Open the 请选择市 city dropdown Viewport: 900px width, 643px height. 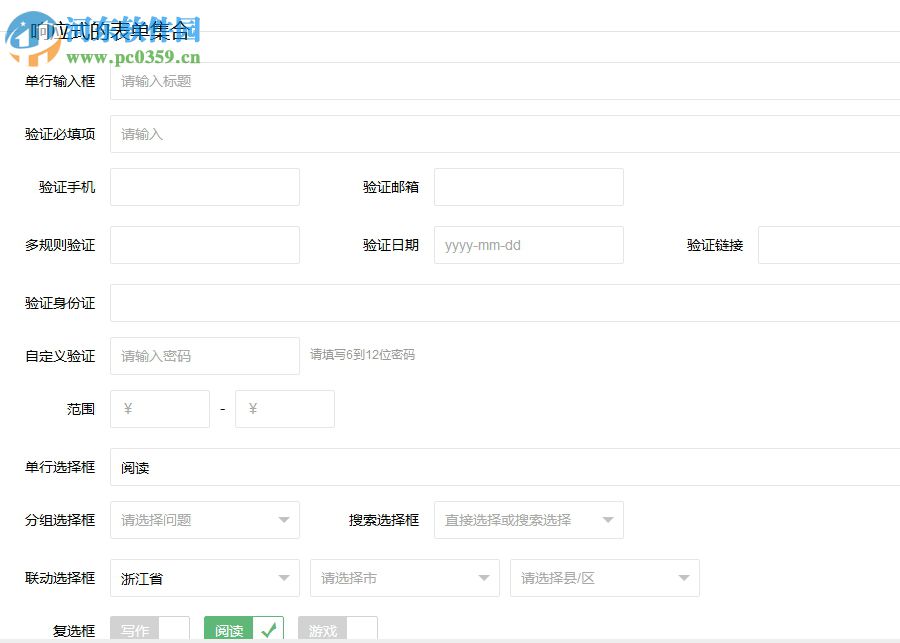click(x=405, y=578)
